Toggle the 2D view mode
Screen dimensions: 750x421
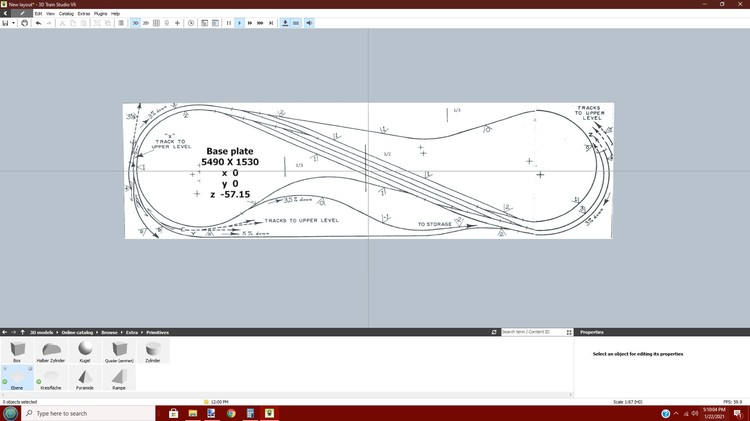[x=146, y=22]
